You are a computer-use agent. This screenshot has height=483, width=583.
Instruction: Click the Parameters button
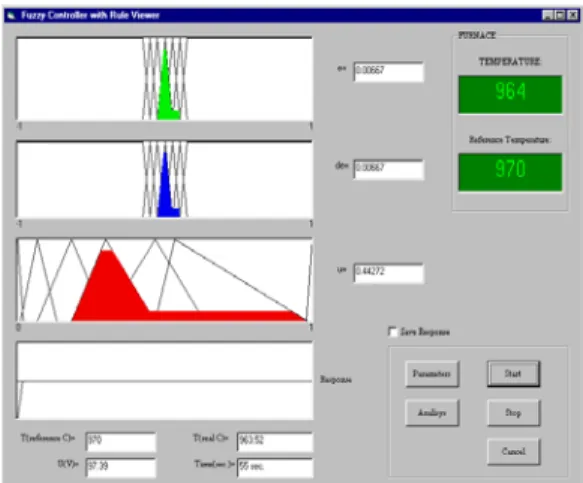pyautogui.click(x=432, y=374)
